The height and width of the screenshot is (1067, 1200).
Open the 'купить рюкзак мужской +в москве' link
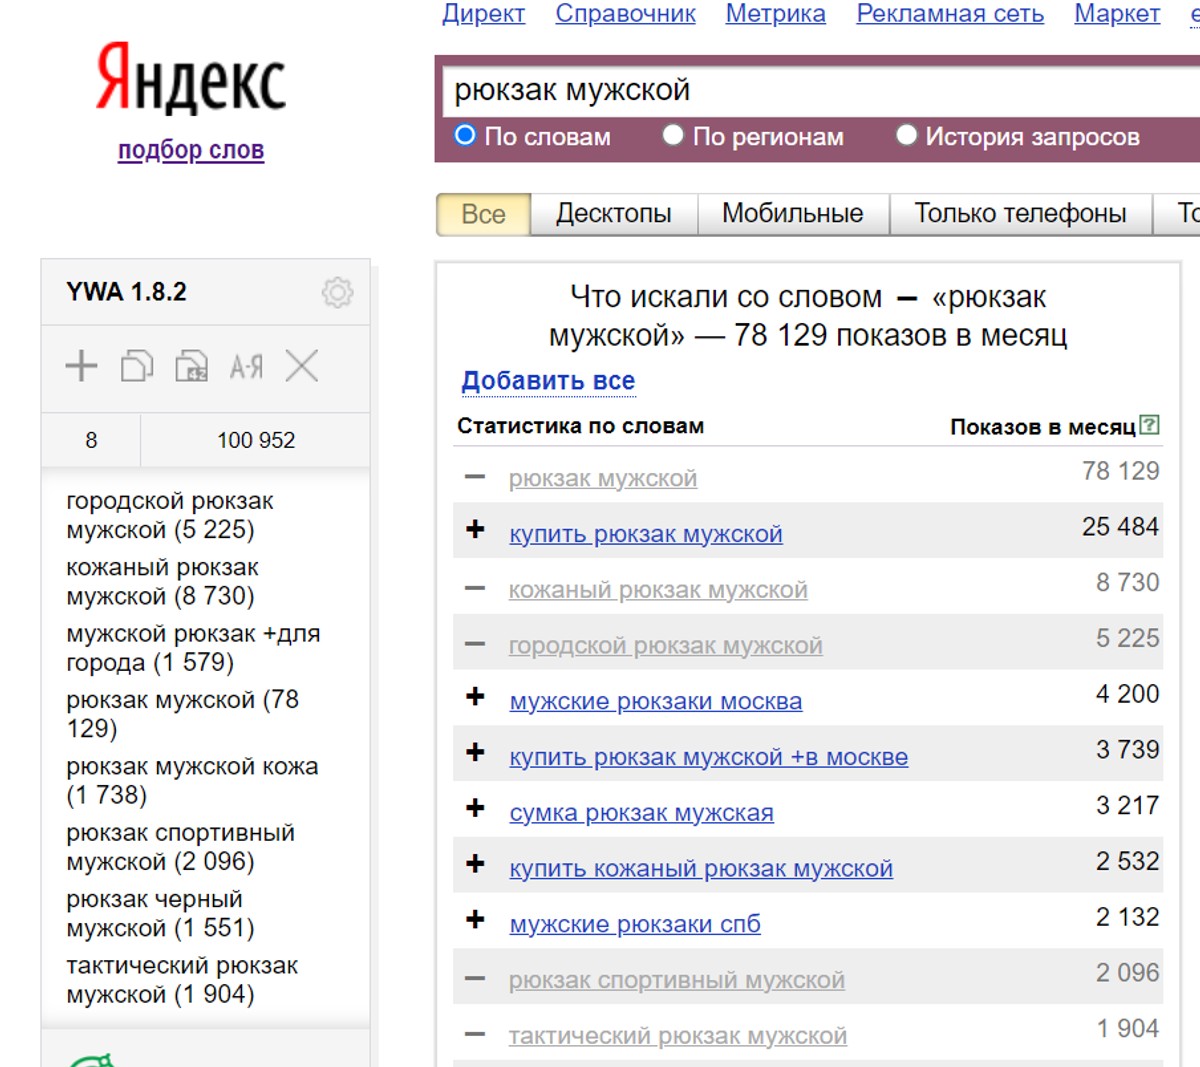click(x=709, y=757)
